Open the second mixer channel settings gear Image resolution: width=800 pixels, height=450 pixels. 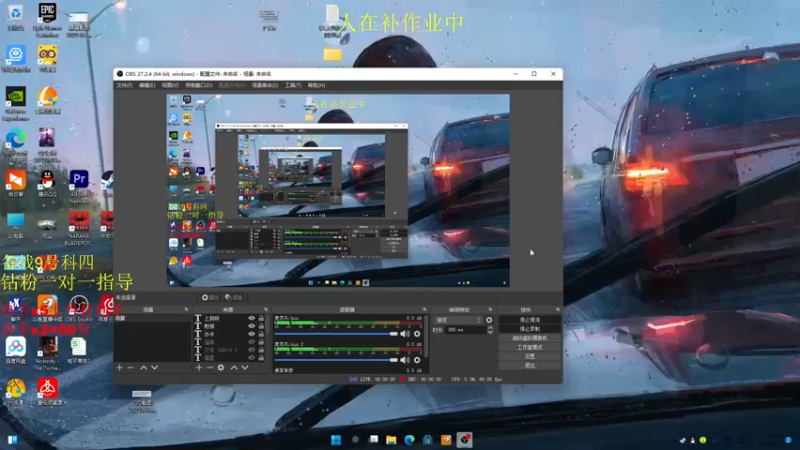[x=417, y=360]
